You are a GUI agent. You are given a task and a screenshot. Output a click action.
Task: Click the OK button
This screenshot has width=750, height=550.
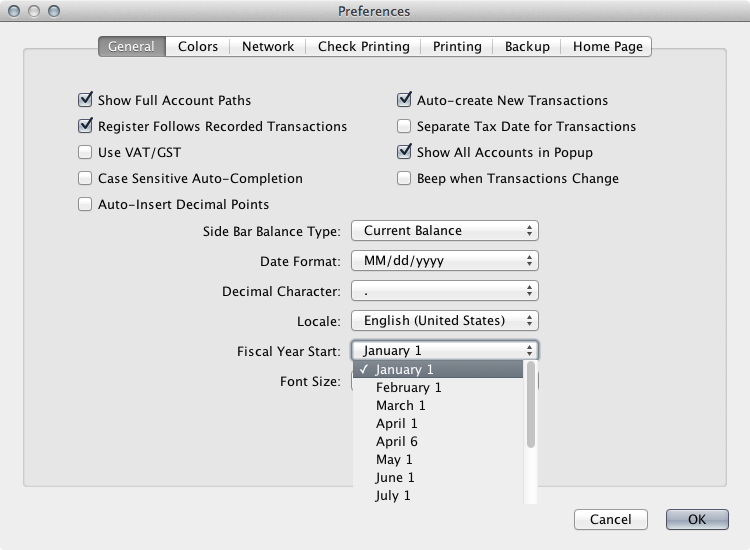tap(697, 520)
